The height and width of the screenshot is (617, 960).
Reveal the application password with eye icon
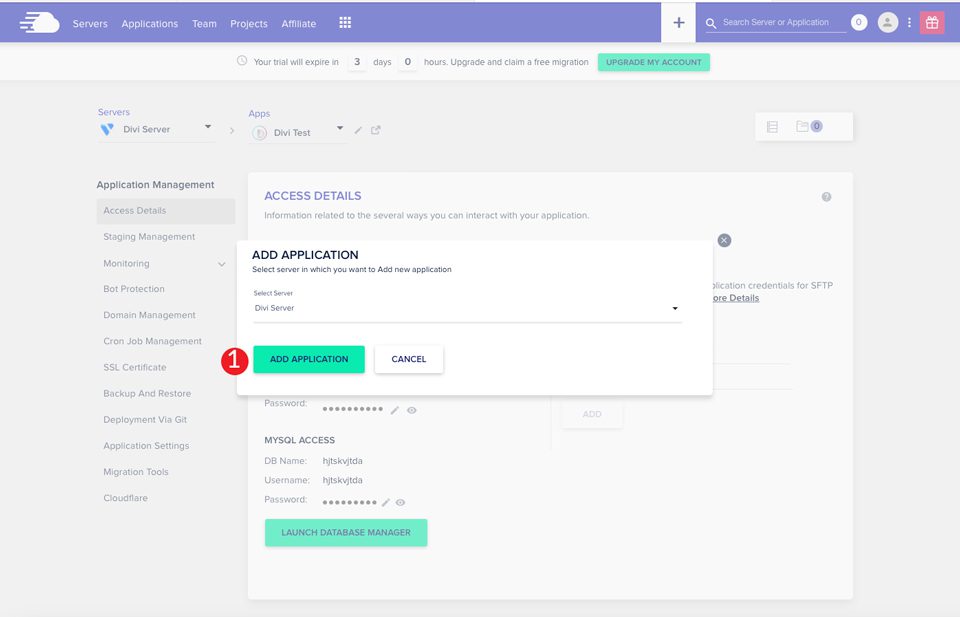411,410
